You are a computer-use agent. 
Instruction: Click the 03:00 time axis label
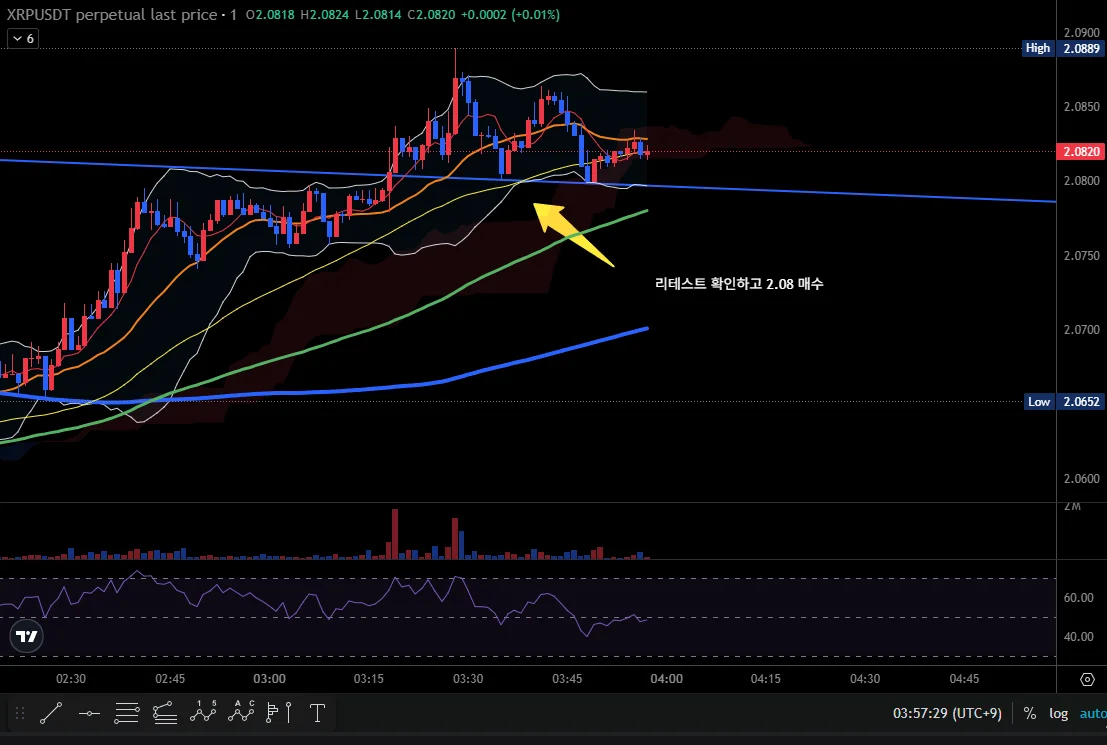pyautogui.click(x=270, y=679)
